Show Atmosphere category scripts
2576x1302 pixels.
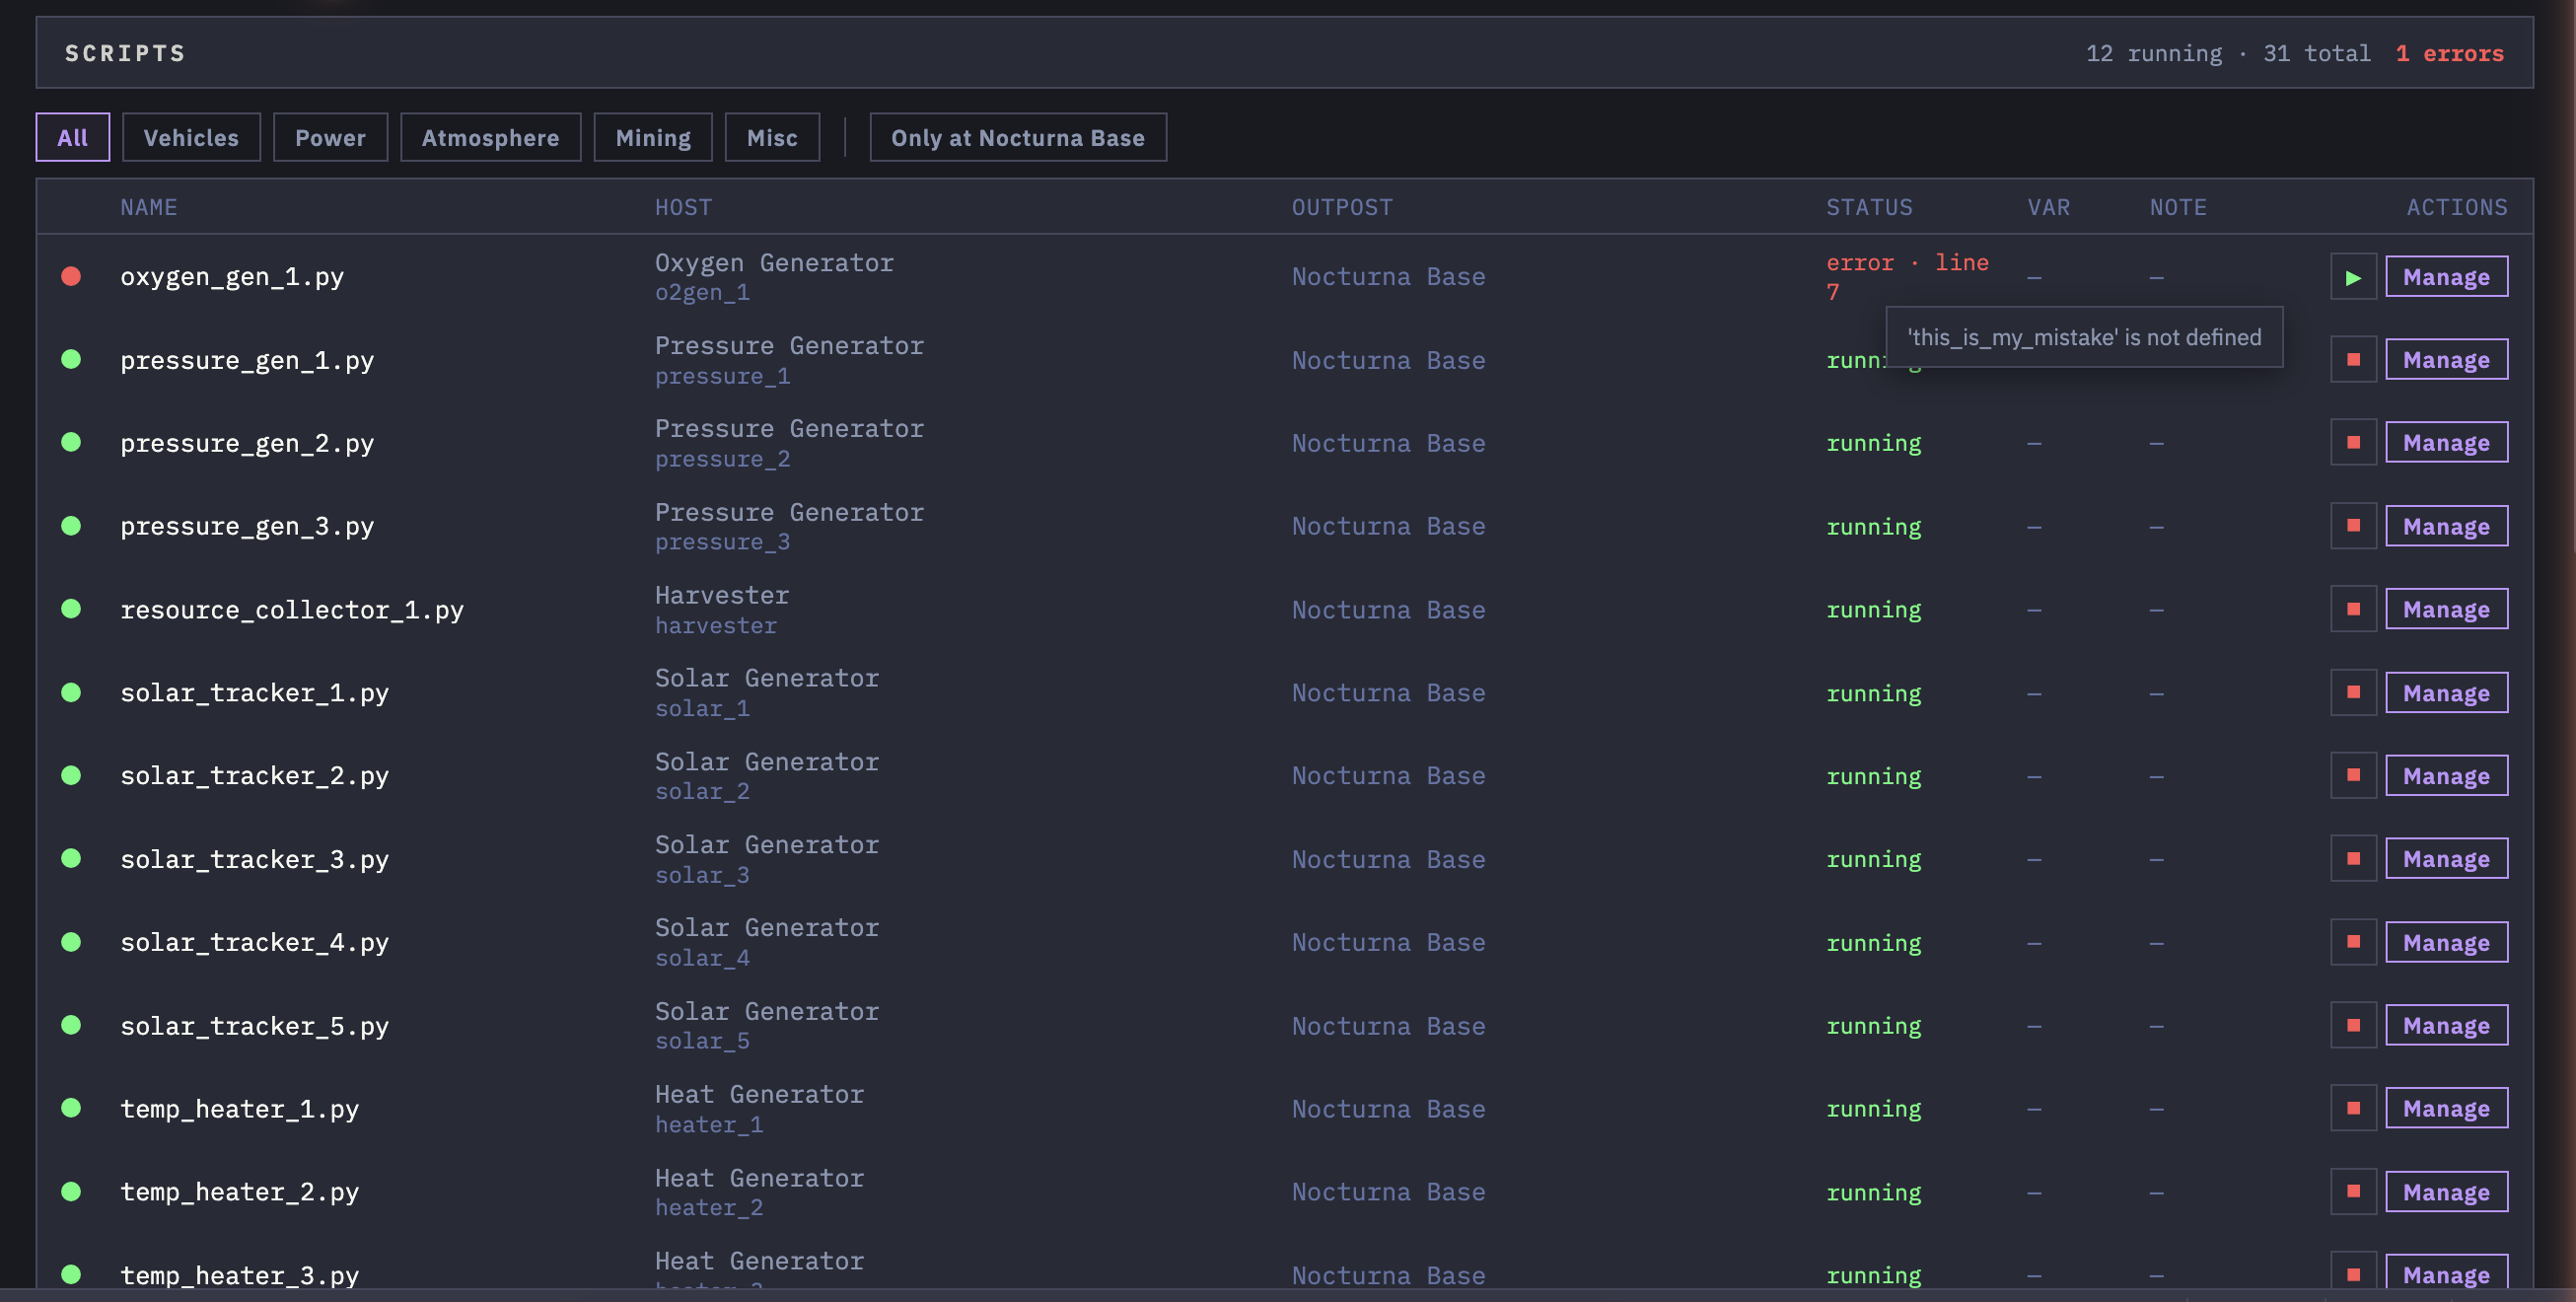[490, 138]
